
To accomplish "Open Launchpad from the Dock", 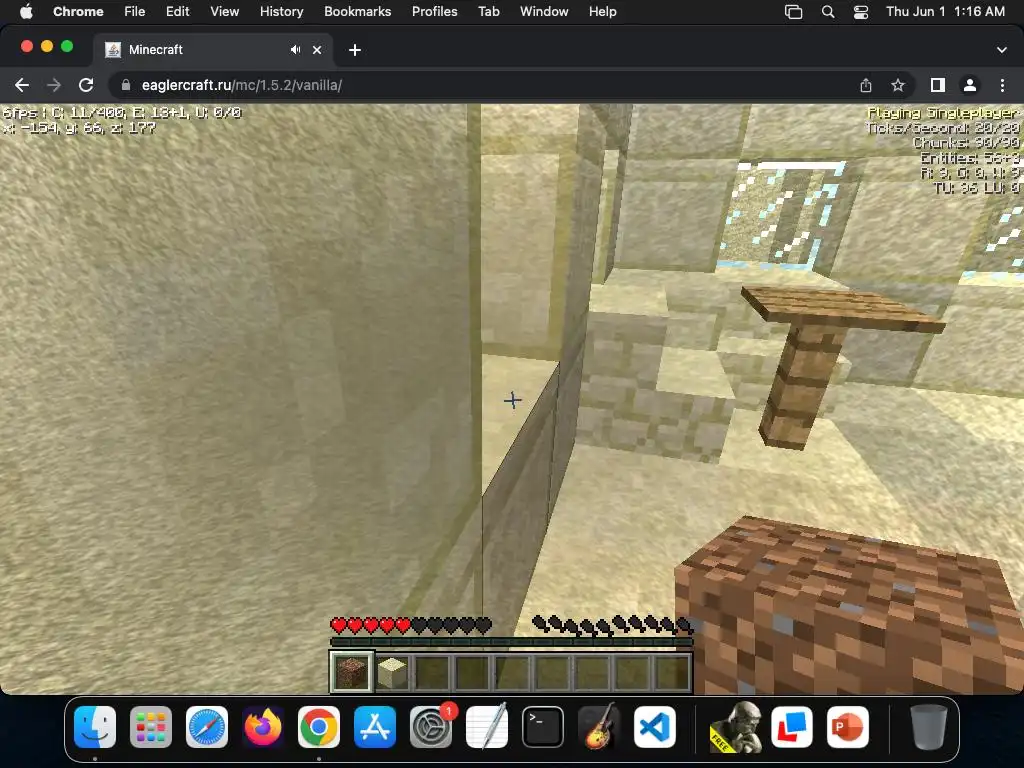I will [151, 727].
